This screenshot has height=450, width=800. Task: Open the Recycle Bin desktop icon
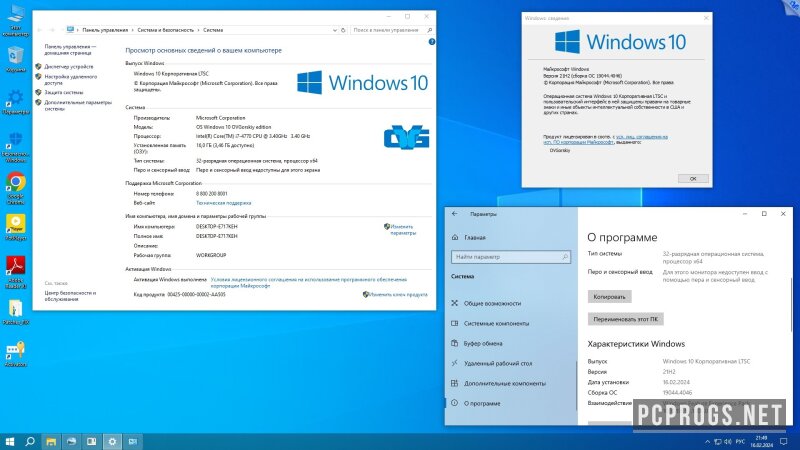coord(15,59)
